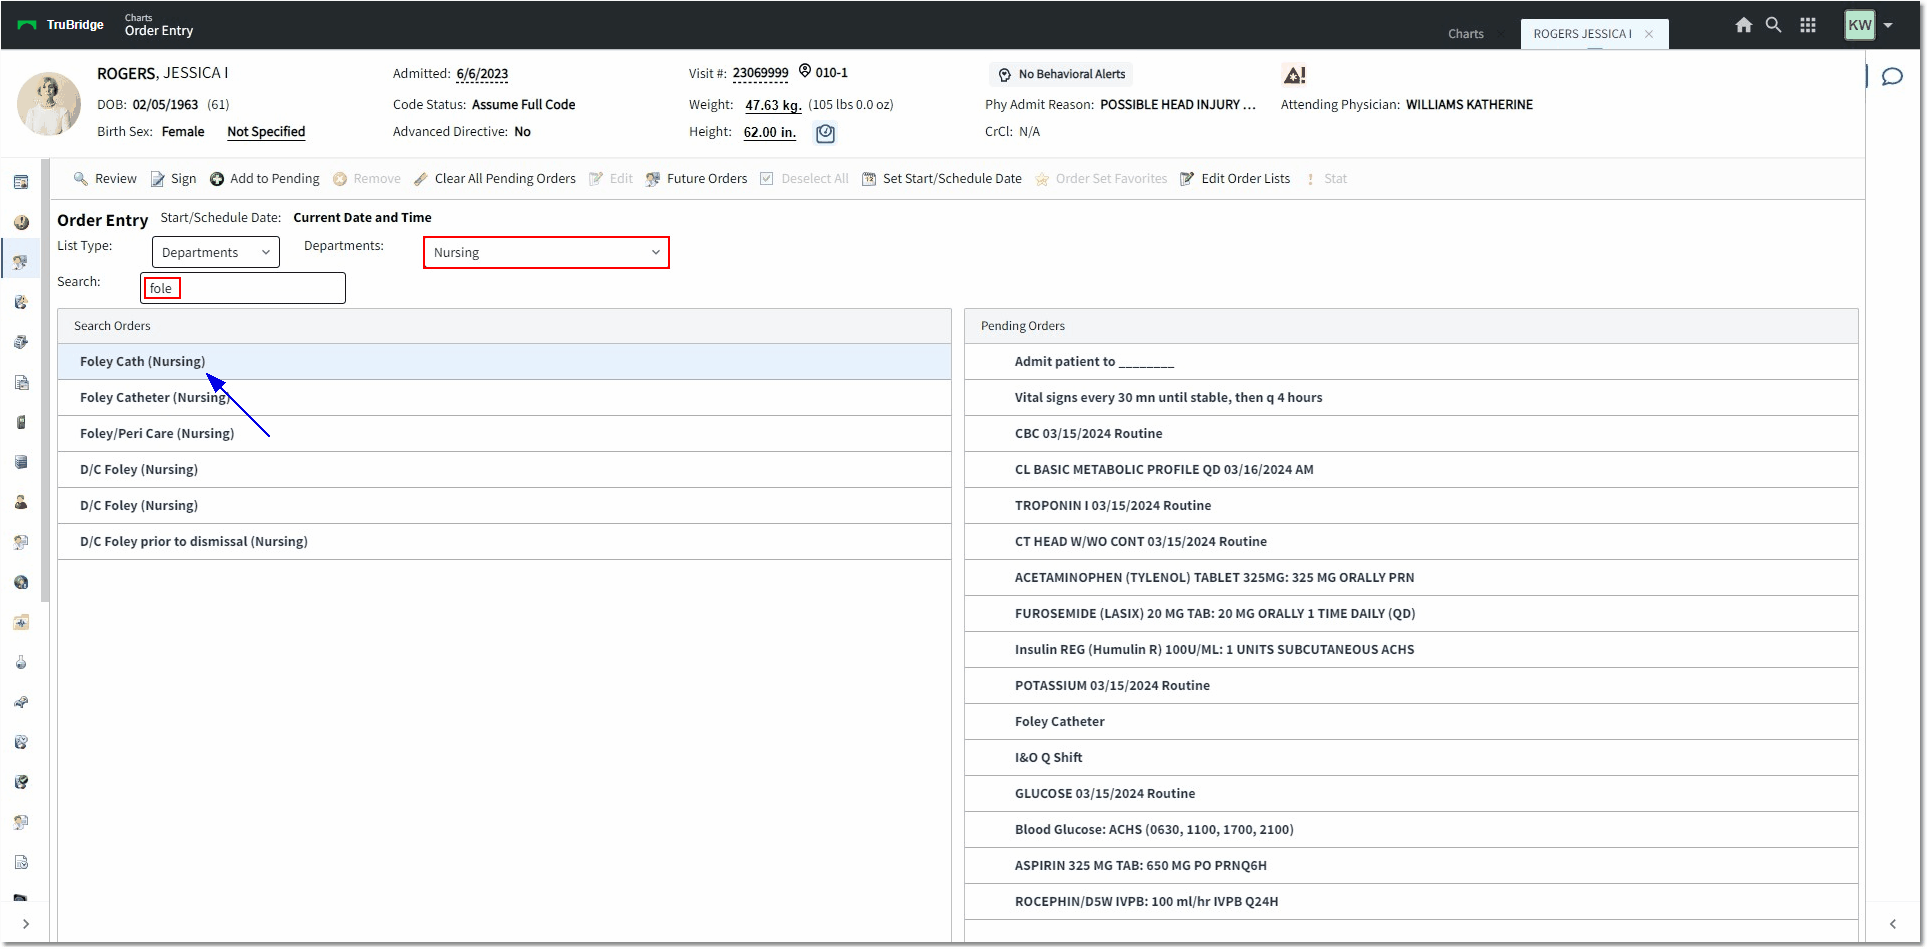Open the folder icon in the left sidebar
This screenshot has height=949, width=1927.
pyautogui.click(x=21, y=622)
